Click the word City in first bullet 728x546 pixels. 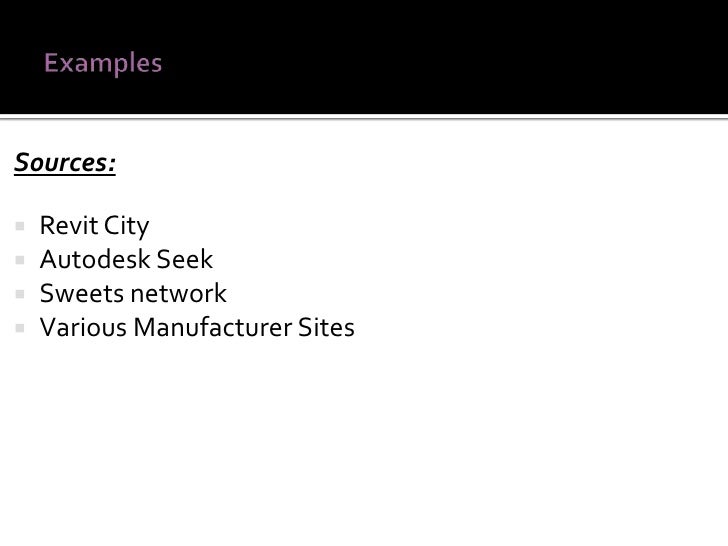click(x=127, y=227)
